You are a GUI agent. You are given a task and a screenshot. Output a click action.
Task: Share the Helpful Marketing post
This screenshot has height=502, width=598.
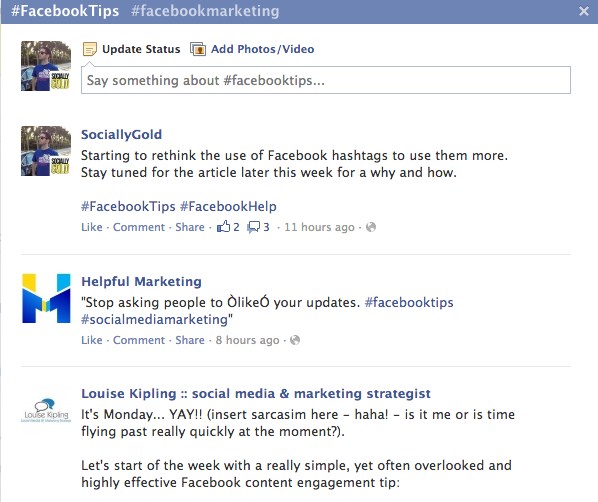pos(190,340)
